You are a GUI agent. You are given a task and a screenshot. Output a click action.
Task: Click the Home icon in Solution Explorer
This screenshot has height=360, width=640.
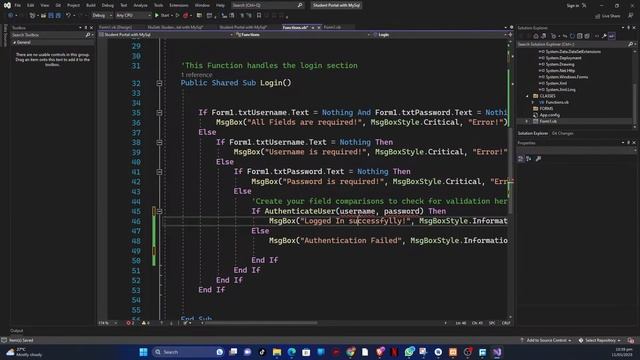pyautogui.click(x=536, y=36)
